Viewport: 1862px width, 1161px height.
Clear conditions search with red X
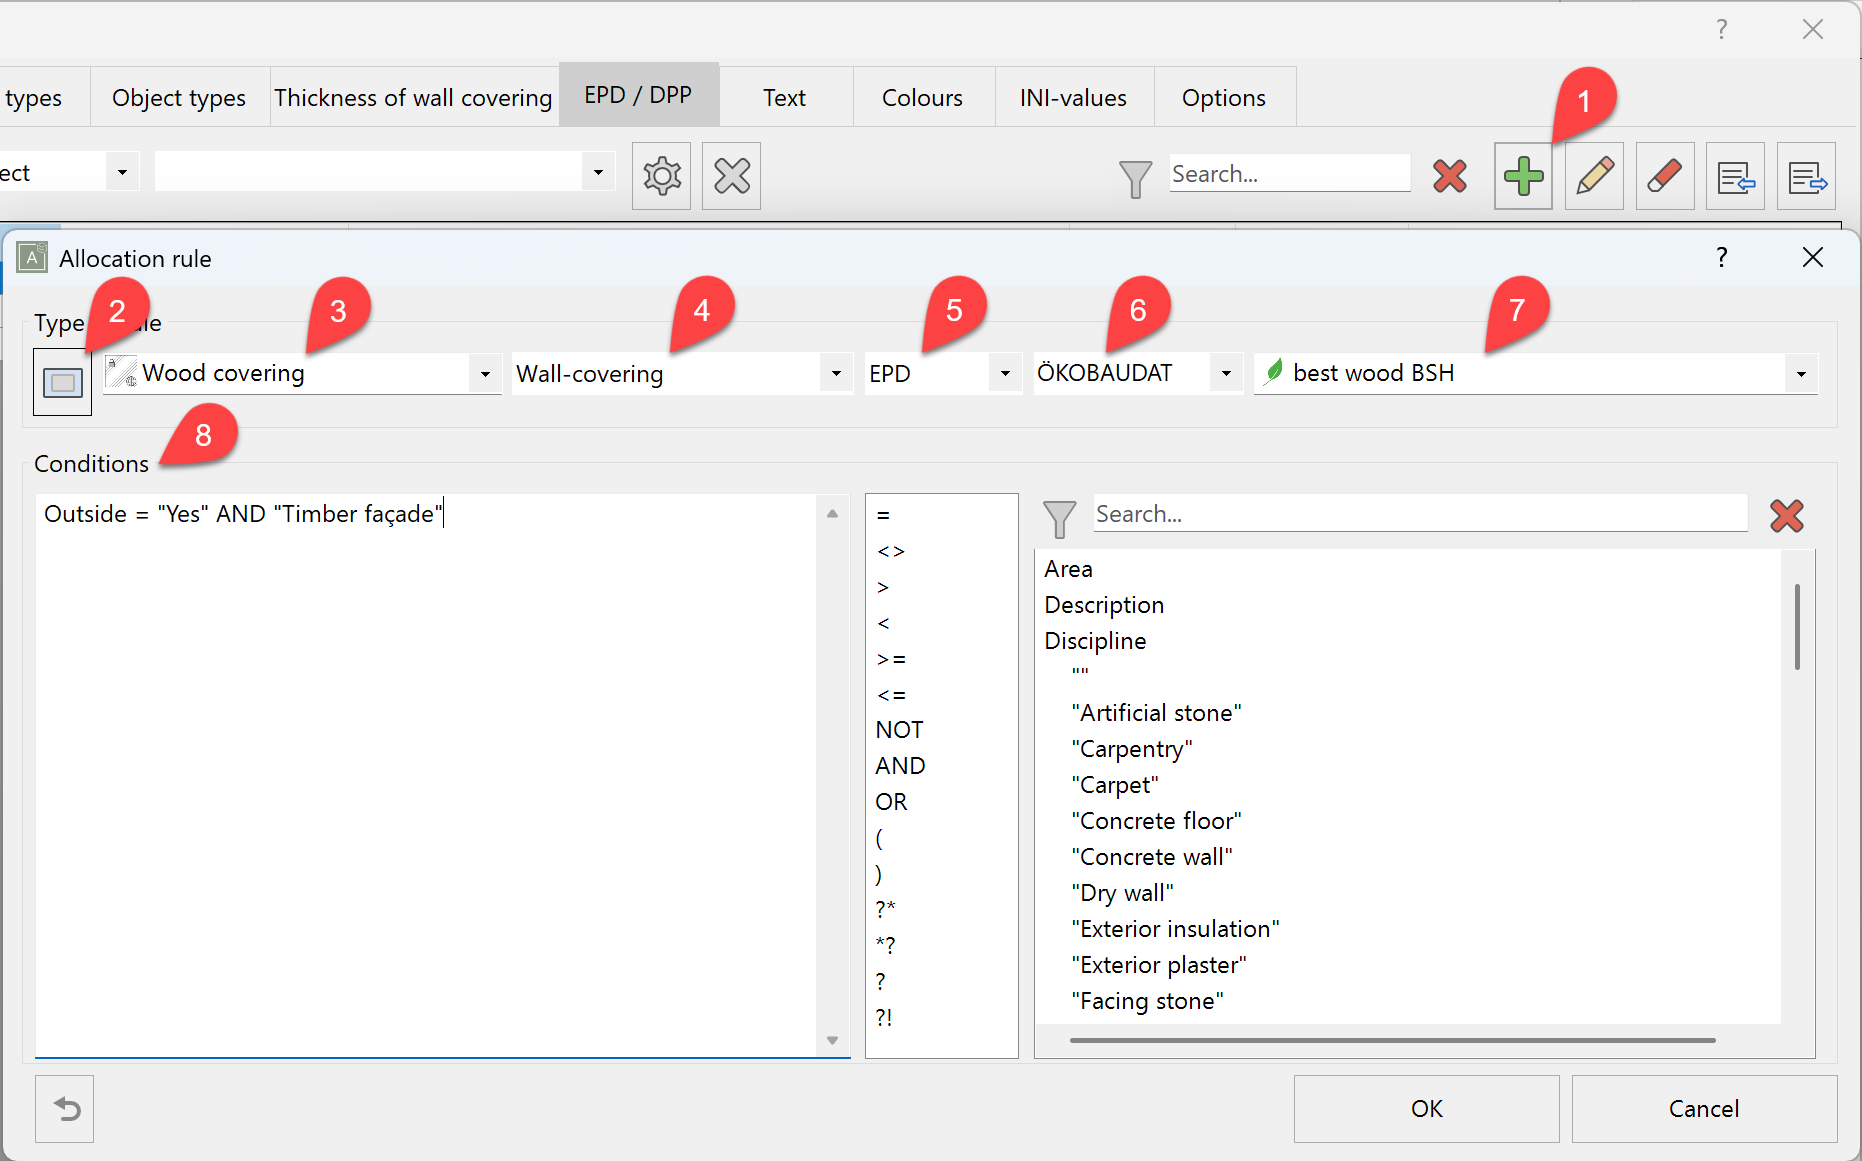[x=1786, y=516]
